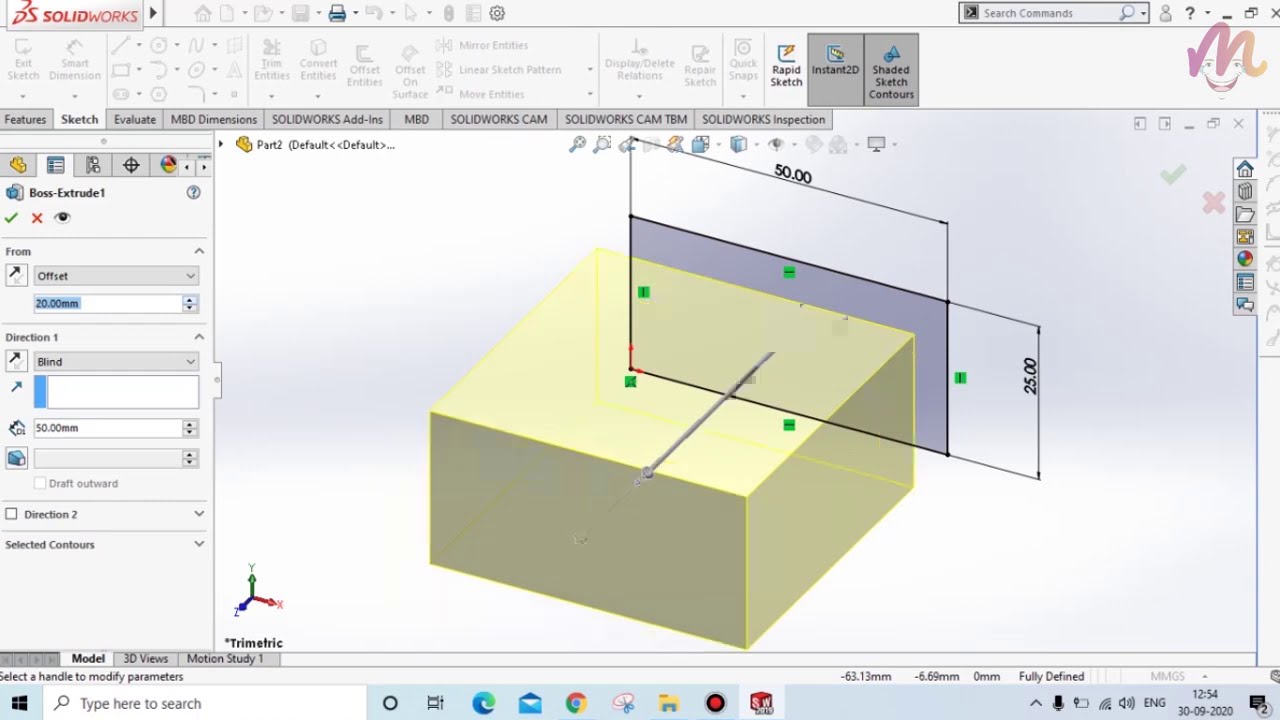
Task: Open File Explorer folder icon in task pane
Action: [1245, 214]
